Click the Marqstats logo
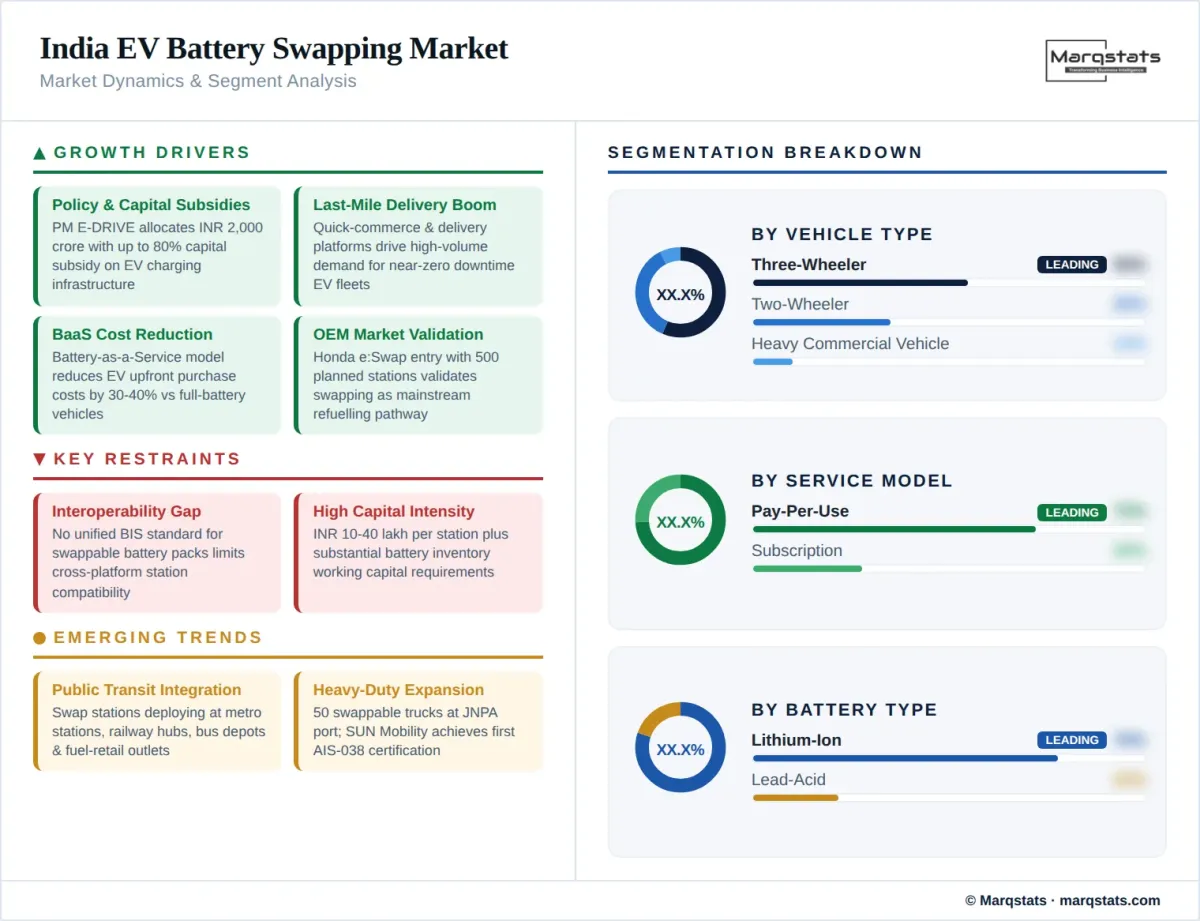The height and width of the screenshot is (921, 1200). click(x=1104, y=60)
